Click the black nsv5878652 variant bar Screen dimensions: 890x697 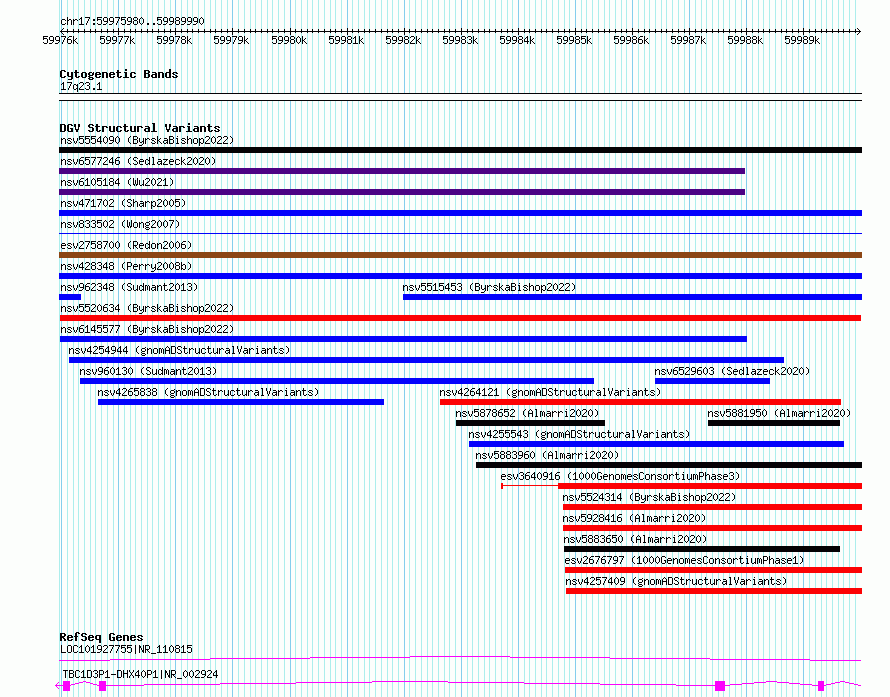pos(530,423)
